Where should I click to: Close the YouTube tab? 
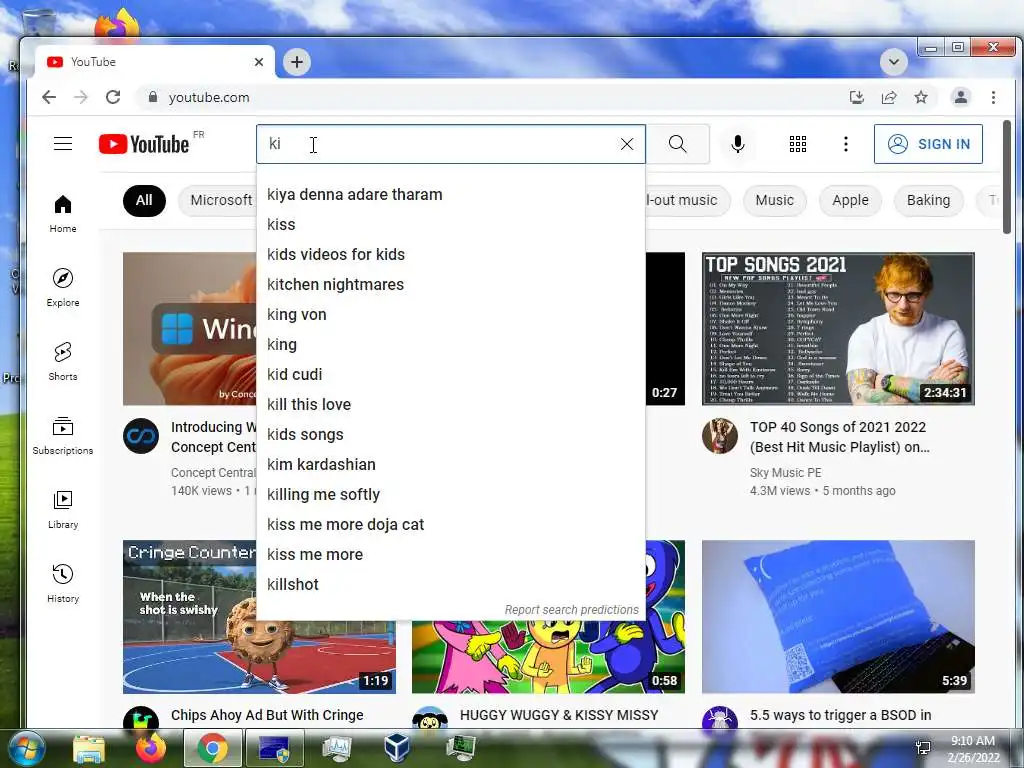259,62
